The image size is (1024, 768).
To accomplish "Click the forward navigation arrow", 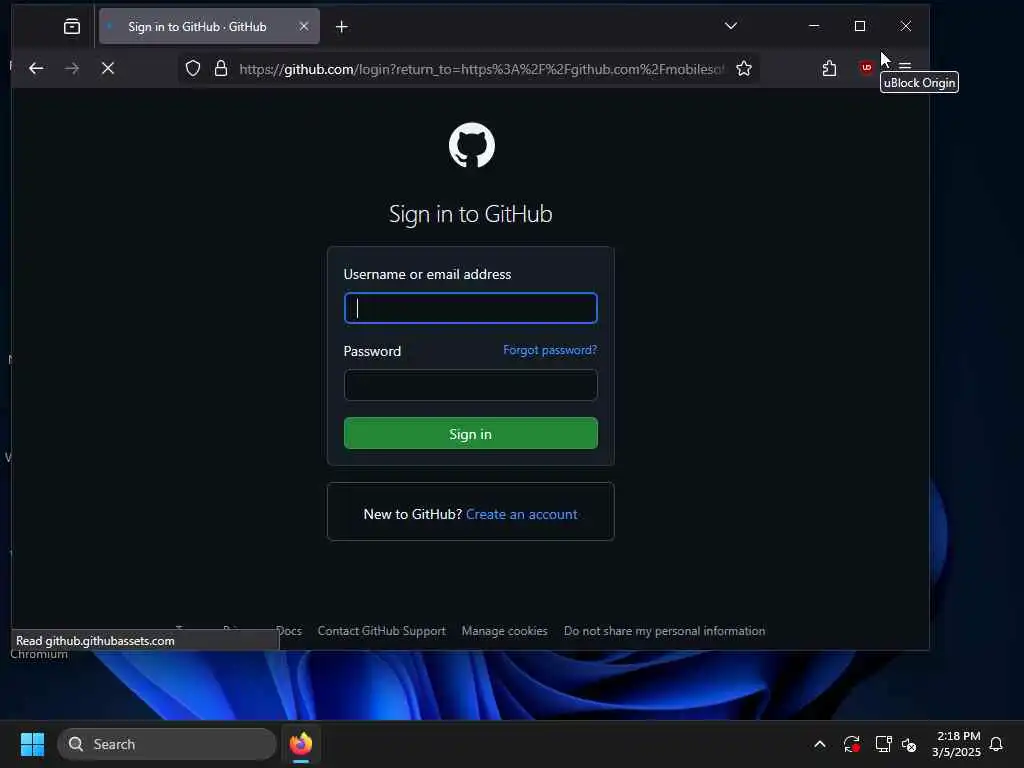I will coord(72,68).
